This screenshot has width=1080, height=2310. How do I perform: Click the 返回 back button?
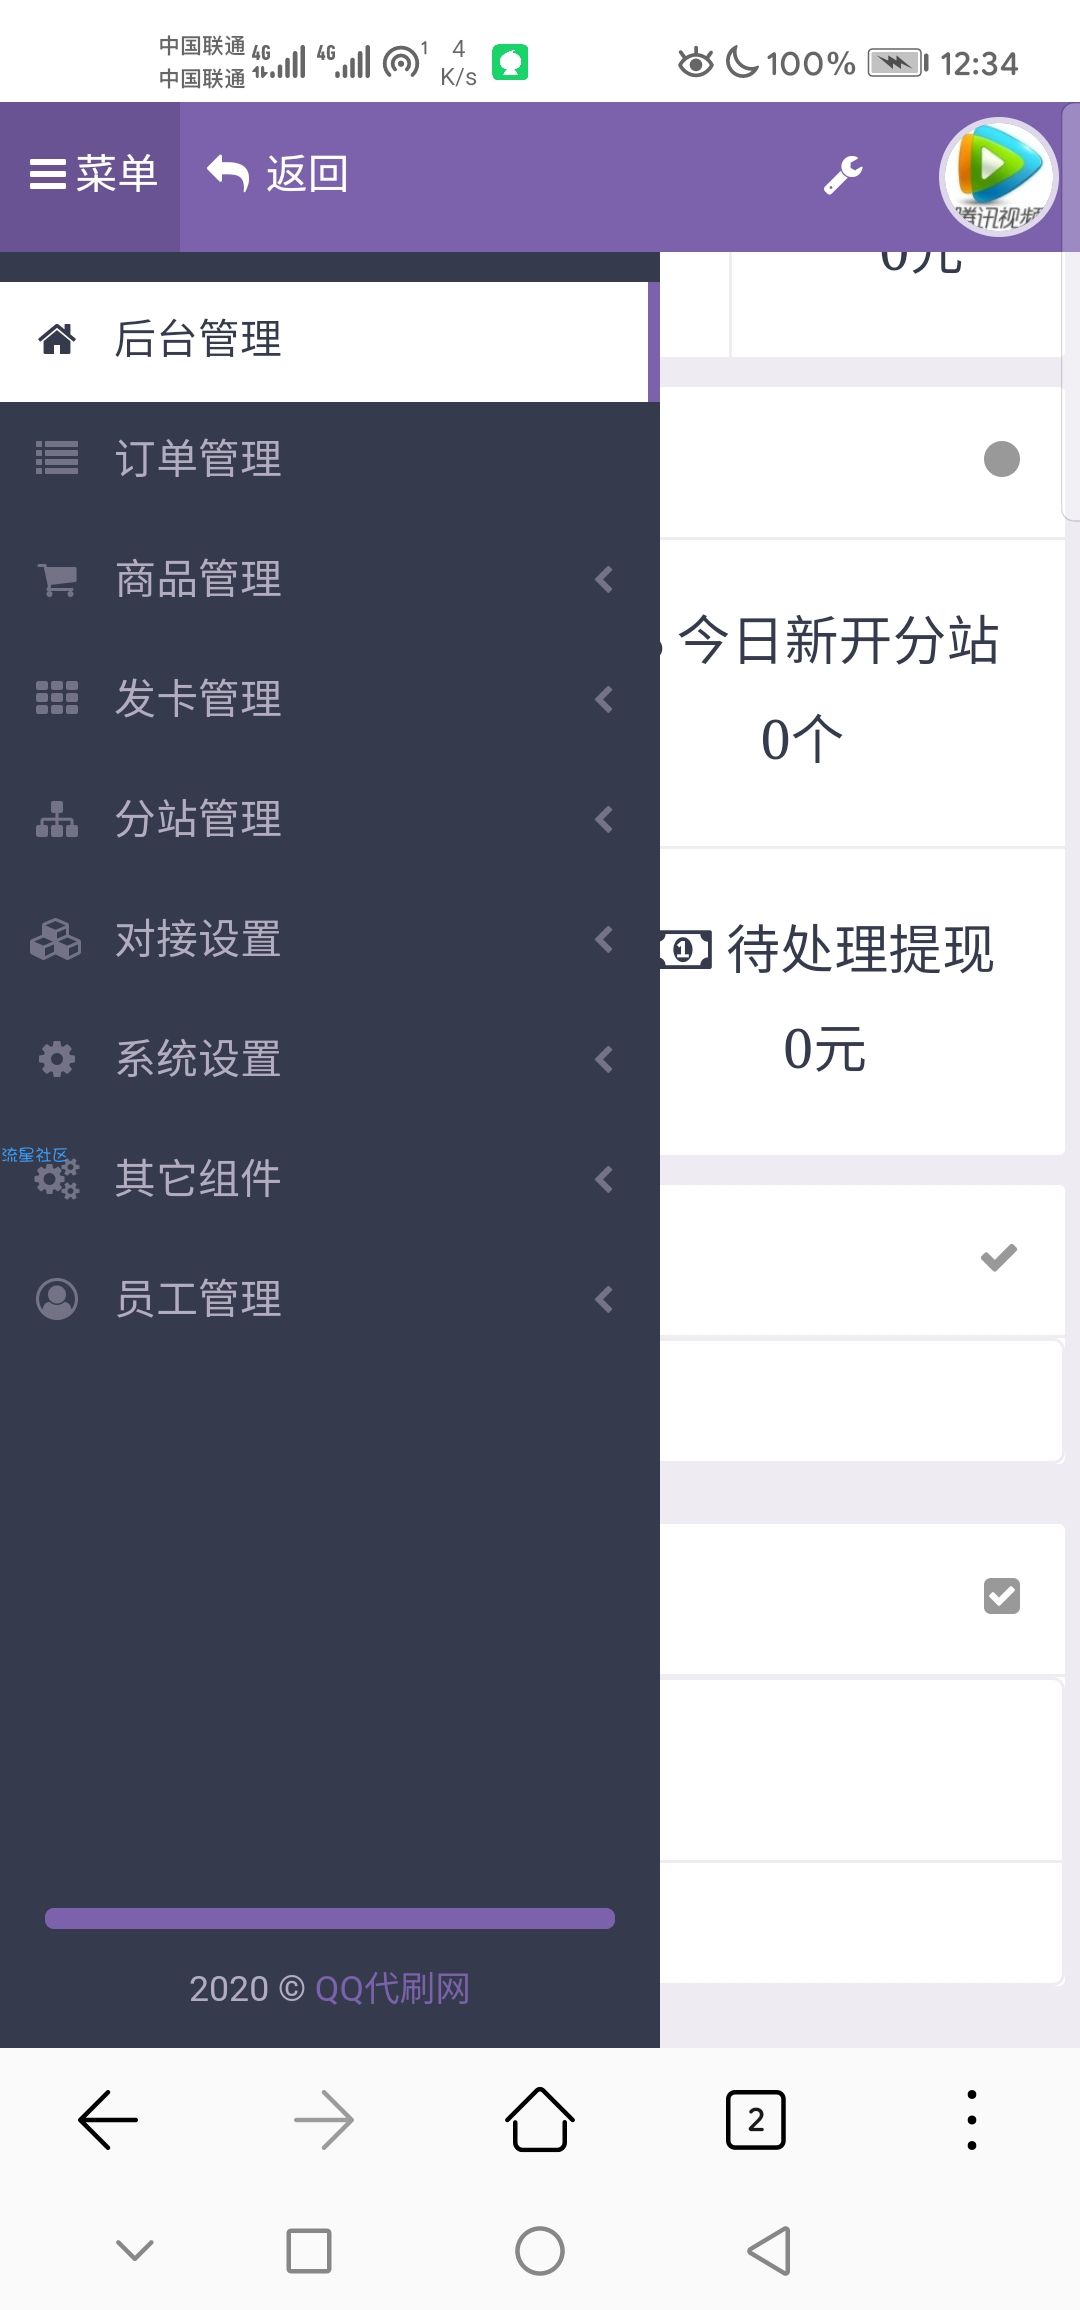tap(277, 175)
